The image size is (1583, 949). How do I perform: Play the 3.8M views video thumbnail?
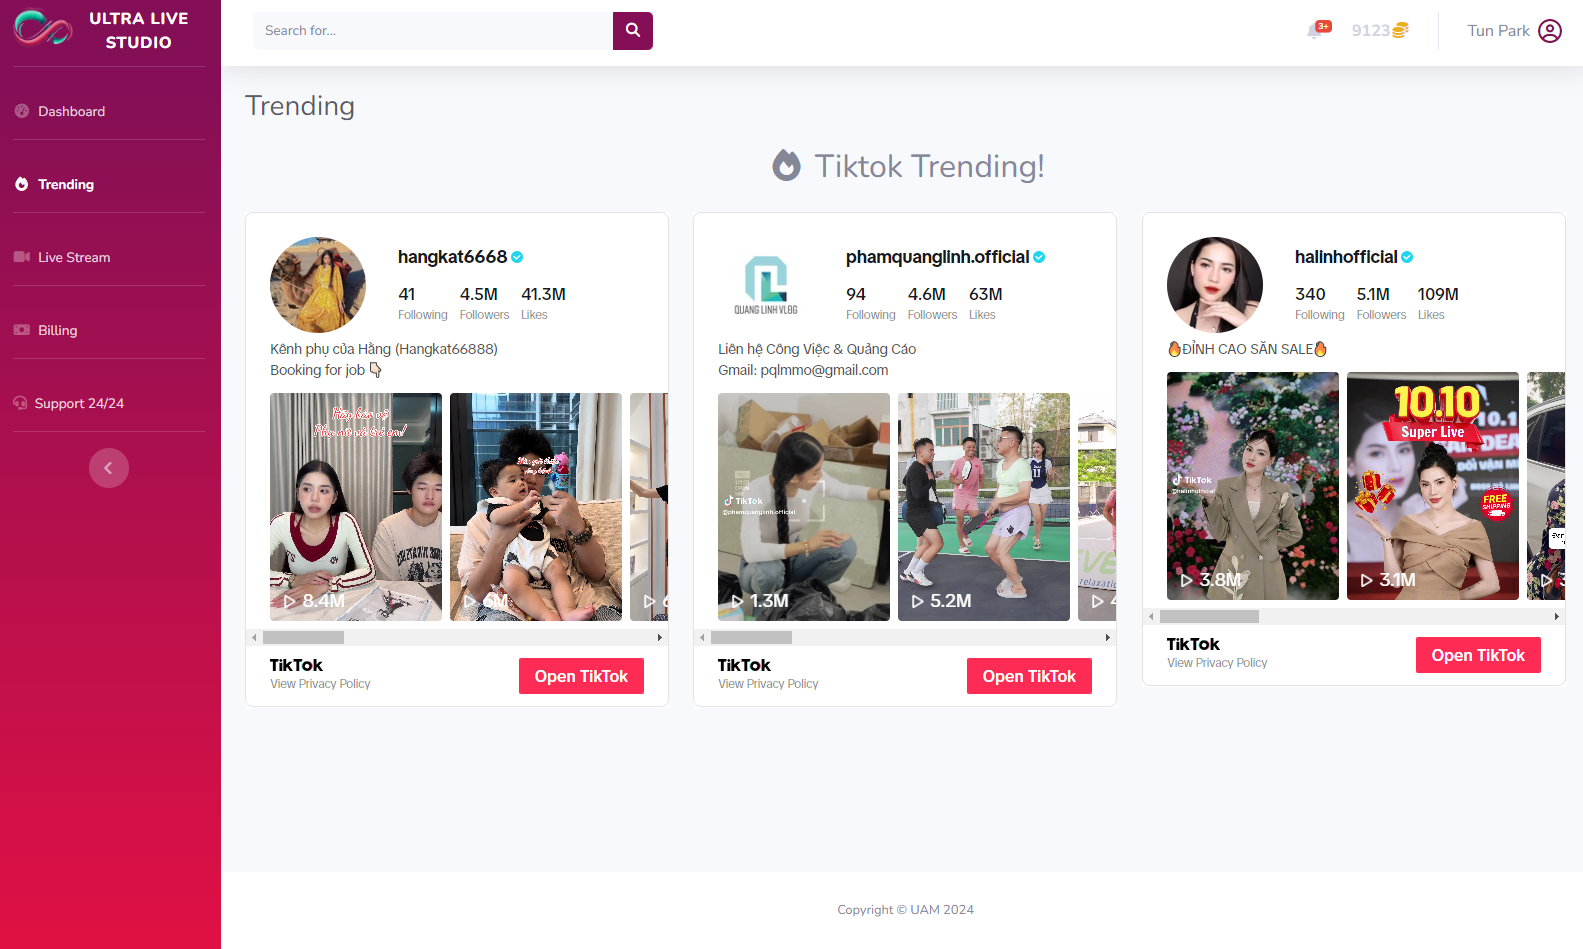1253,486
